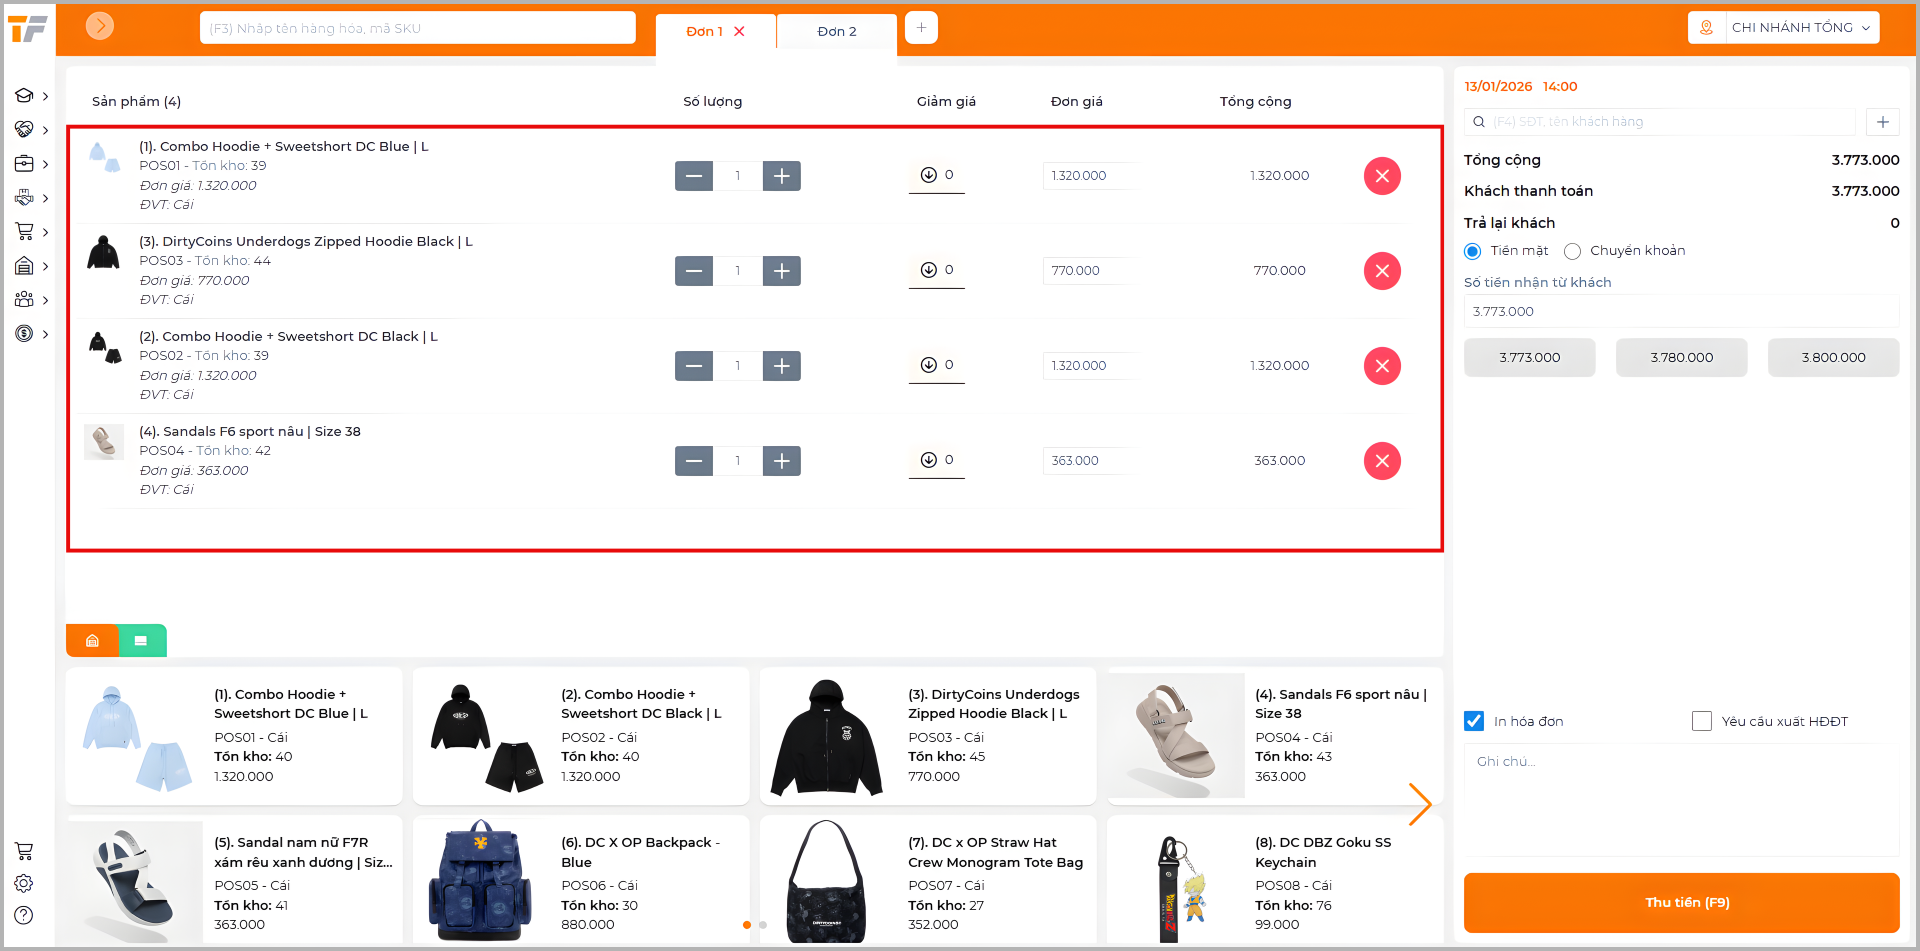Enable Yêu cầu xuất HĐĐT checkbox
This screenshot has height=951, width=1920.
click(x=1701, y=721)
